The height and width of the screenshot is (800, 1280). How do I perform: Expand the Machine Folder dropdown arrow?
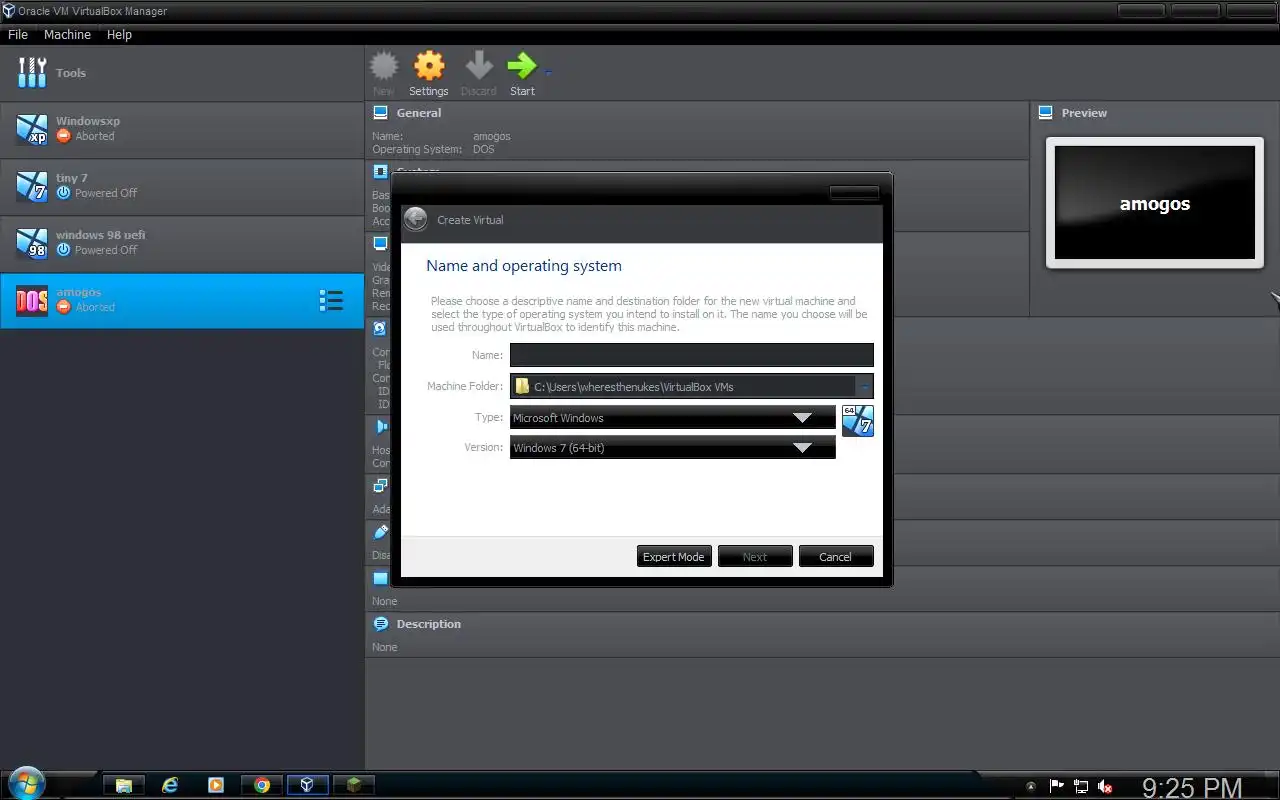[x=865, y=386]
